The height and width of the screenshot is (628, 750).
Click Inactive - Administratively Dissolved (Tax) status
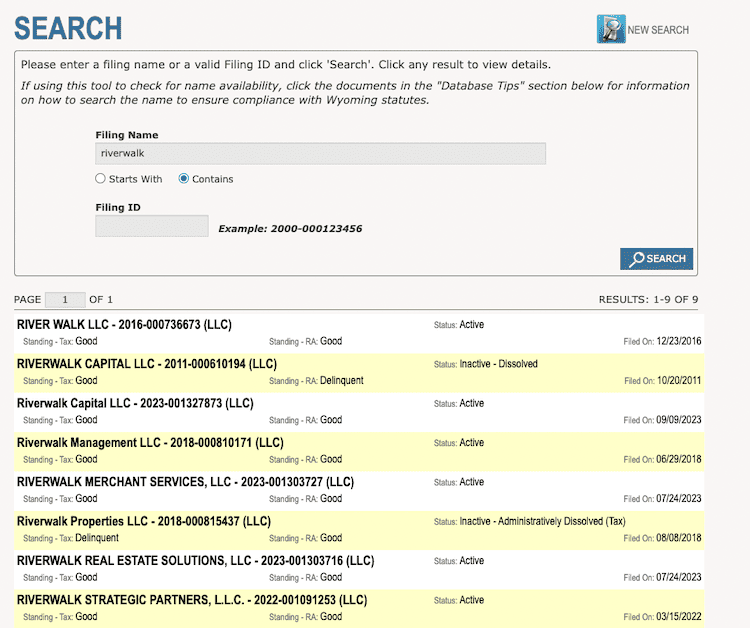click(542, 521)
